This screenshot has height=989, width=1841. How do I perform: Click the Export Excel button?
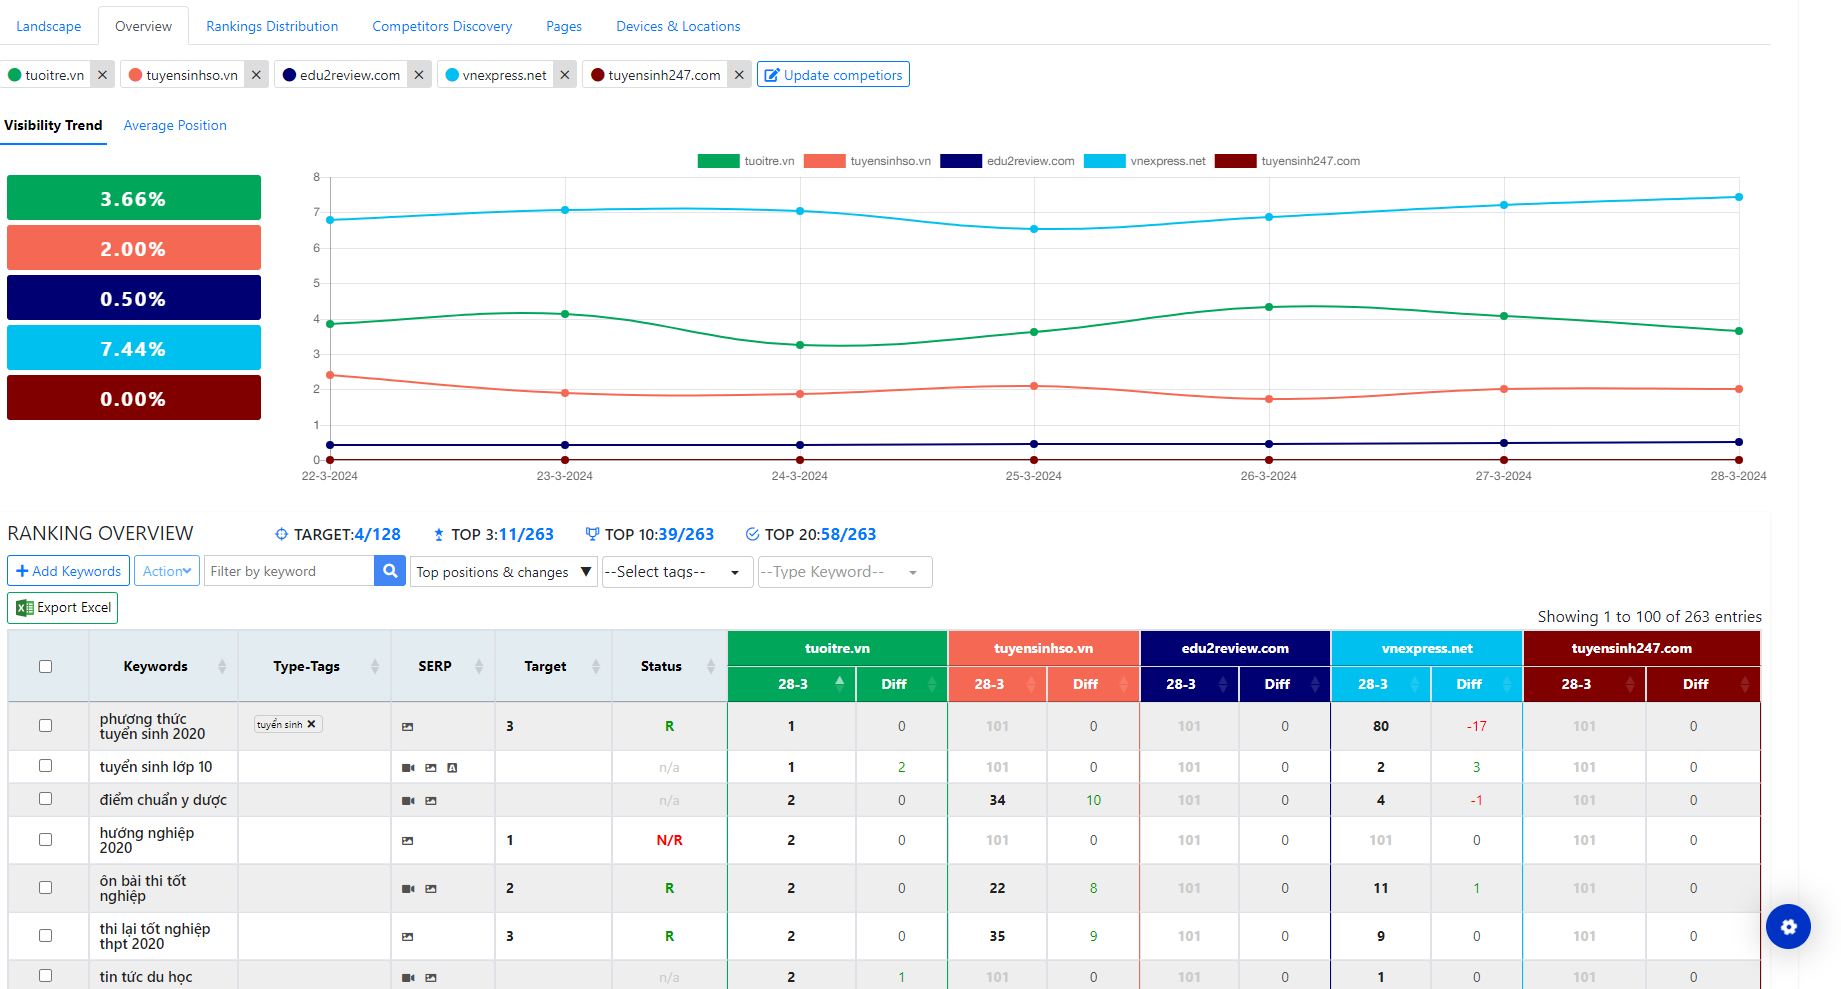pyautogui.click(x=63, y=608)
